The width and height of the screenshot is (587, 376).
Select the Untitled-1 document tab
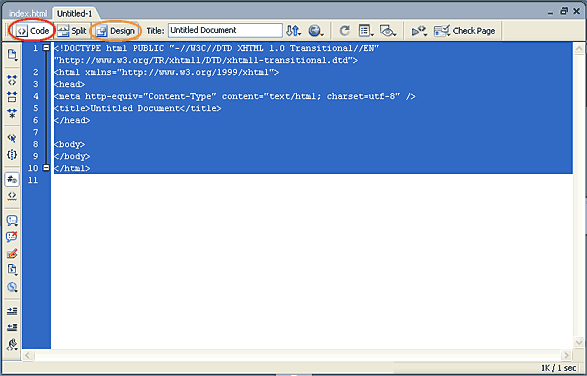[x=74, y=13]
